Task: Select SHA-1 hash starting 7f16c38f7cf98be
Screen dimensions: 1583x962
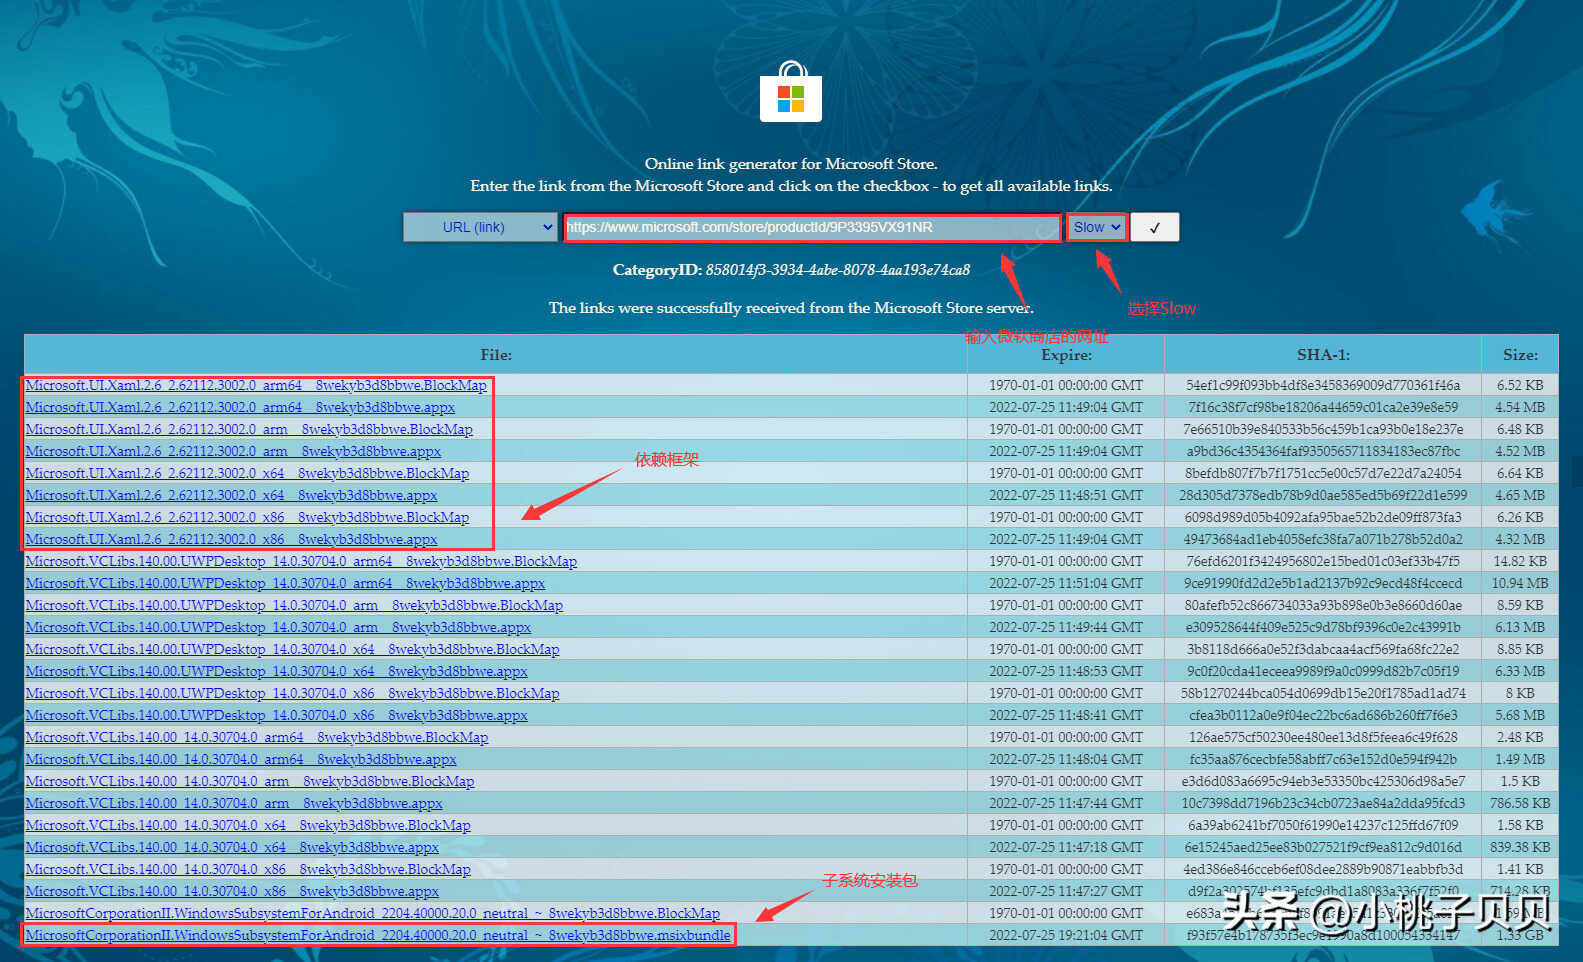Action: (1323, 407)
